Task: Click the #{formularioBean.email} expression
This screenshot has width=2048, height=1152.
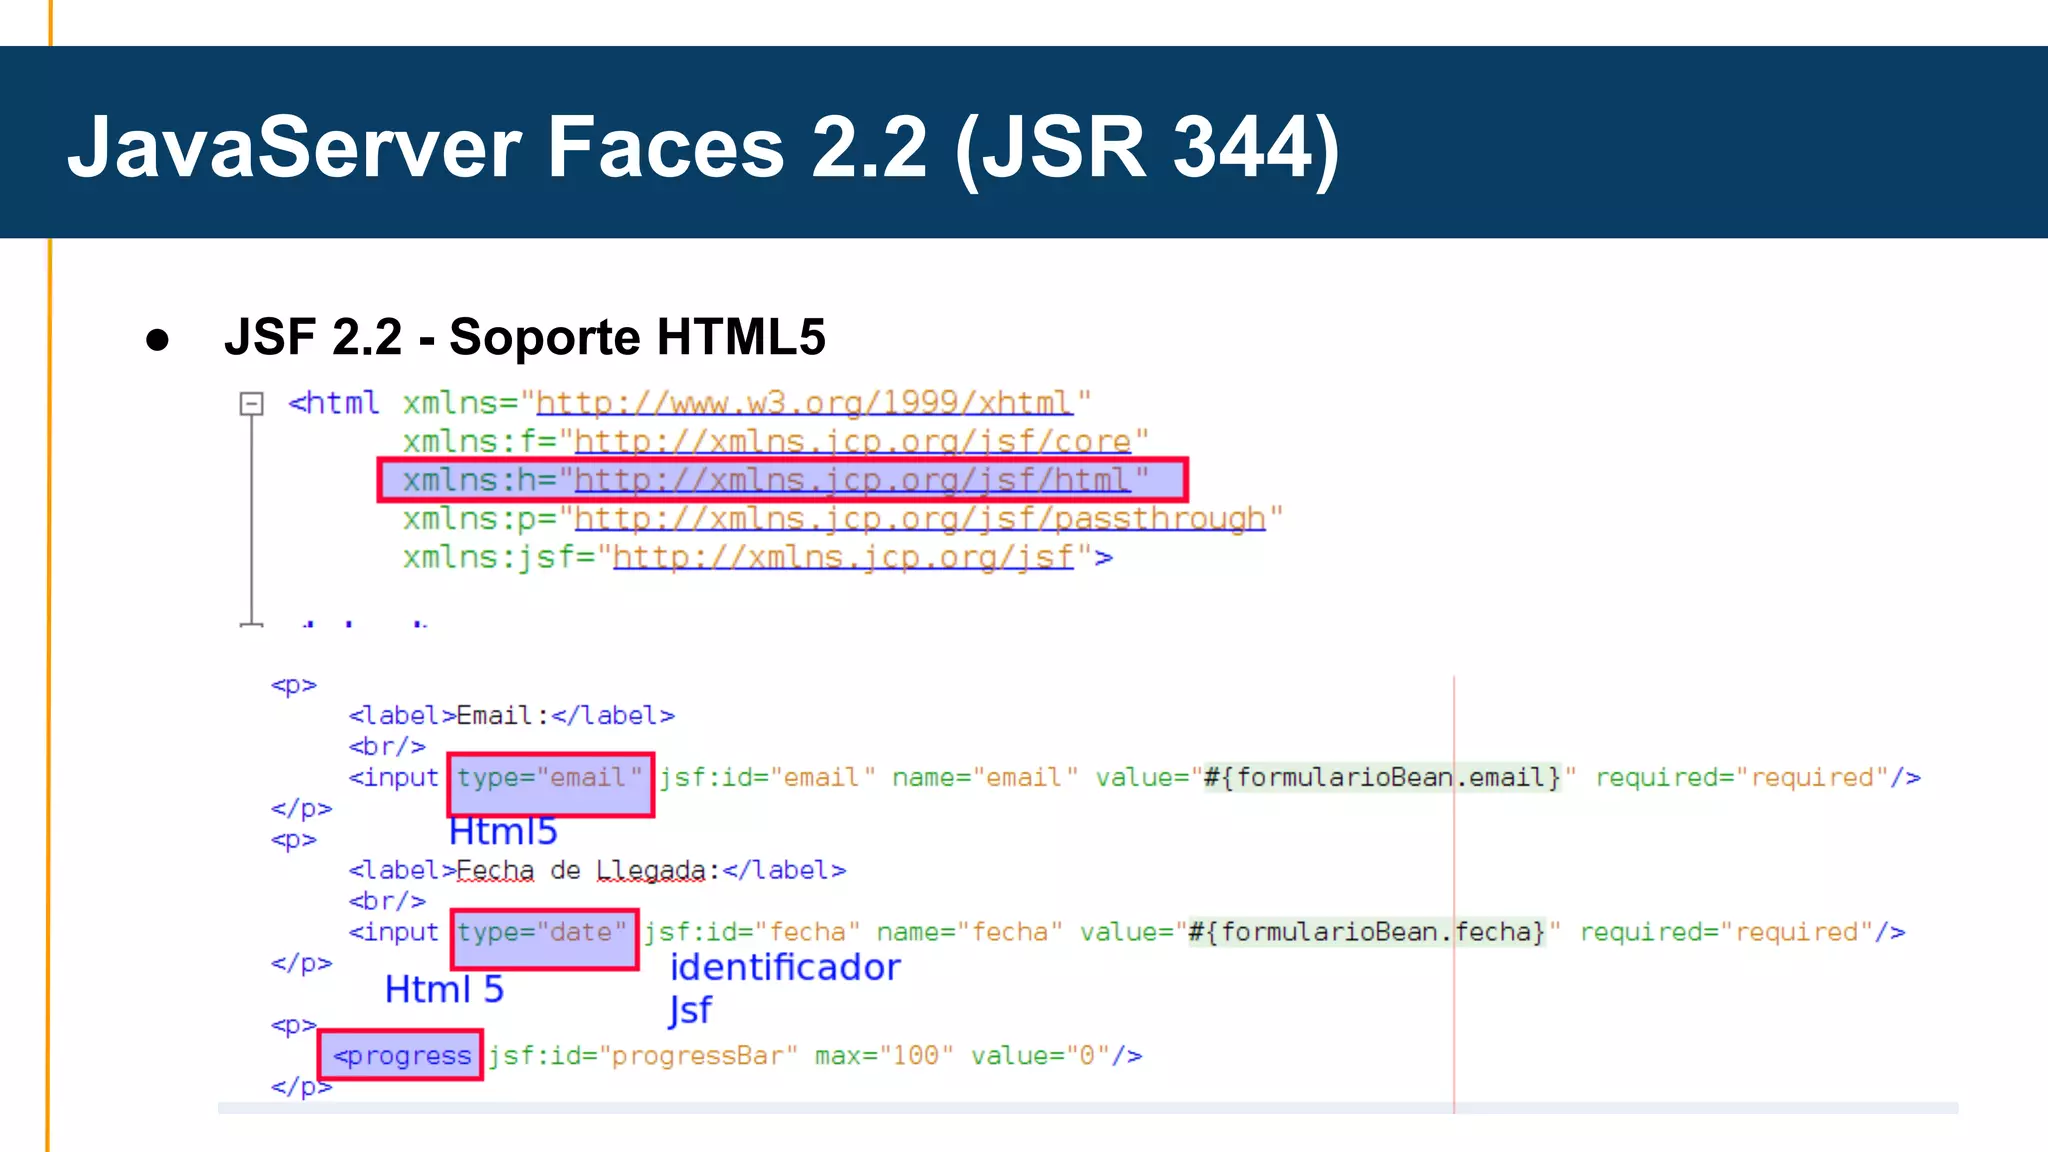Action: click(1382, 778)
